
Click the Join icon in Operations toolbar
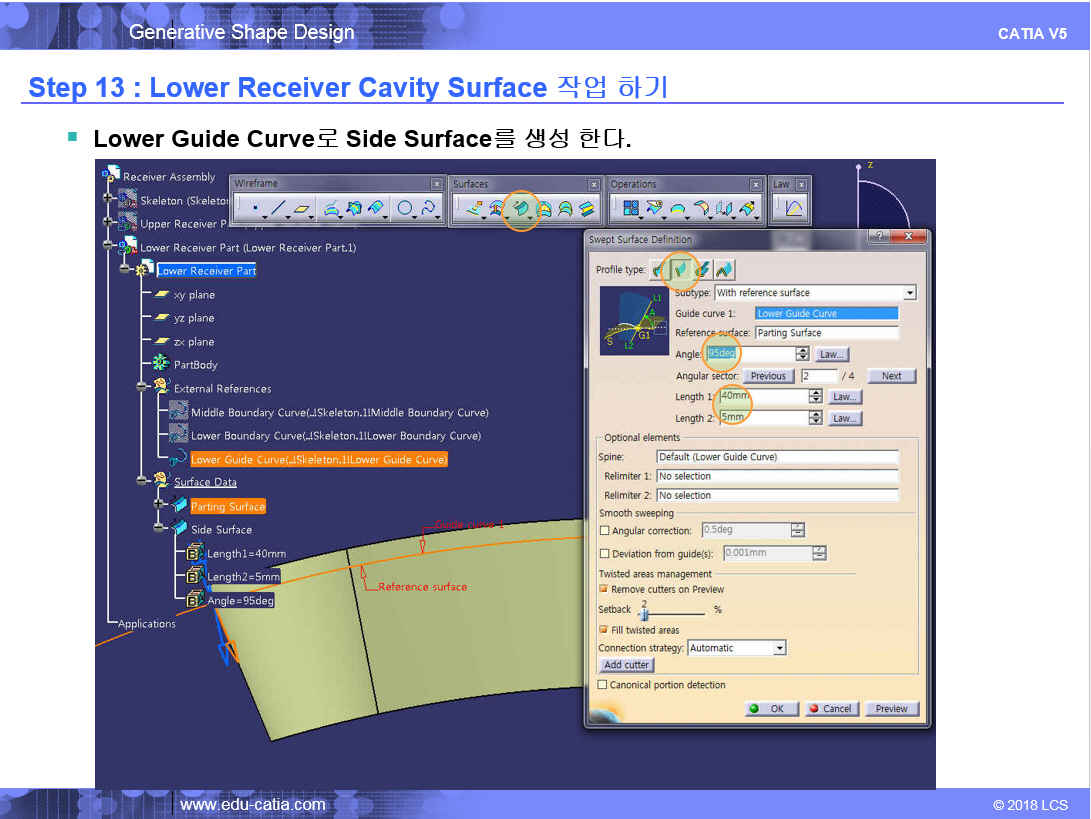click(632, 209)
